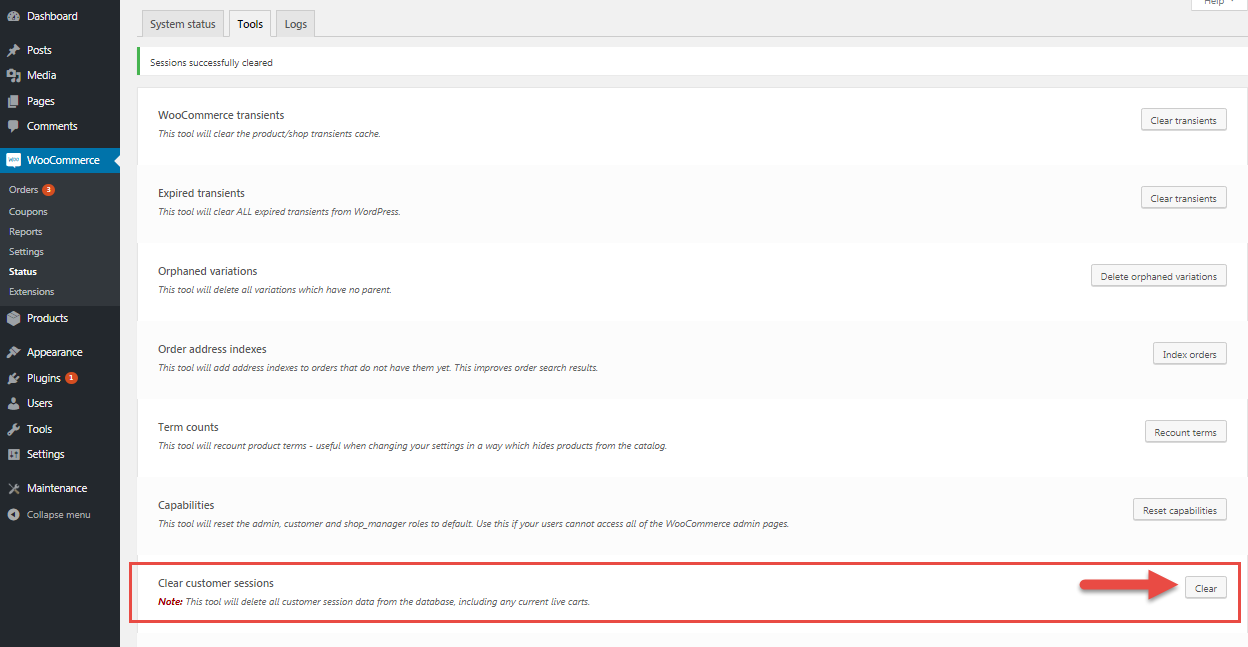Go to Dashboard in sidebar

(x=52, y=16)
